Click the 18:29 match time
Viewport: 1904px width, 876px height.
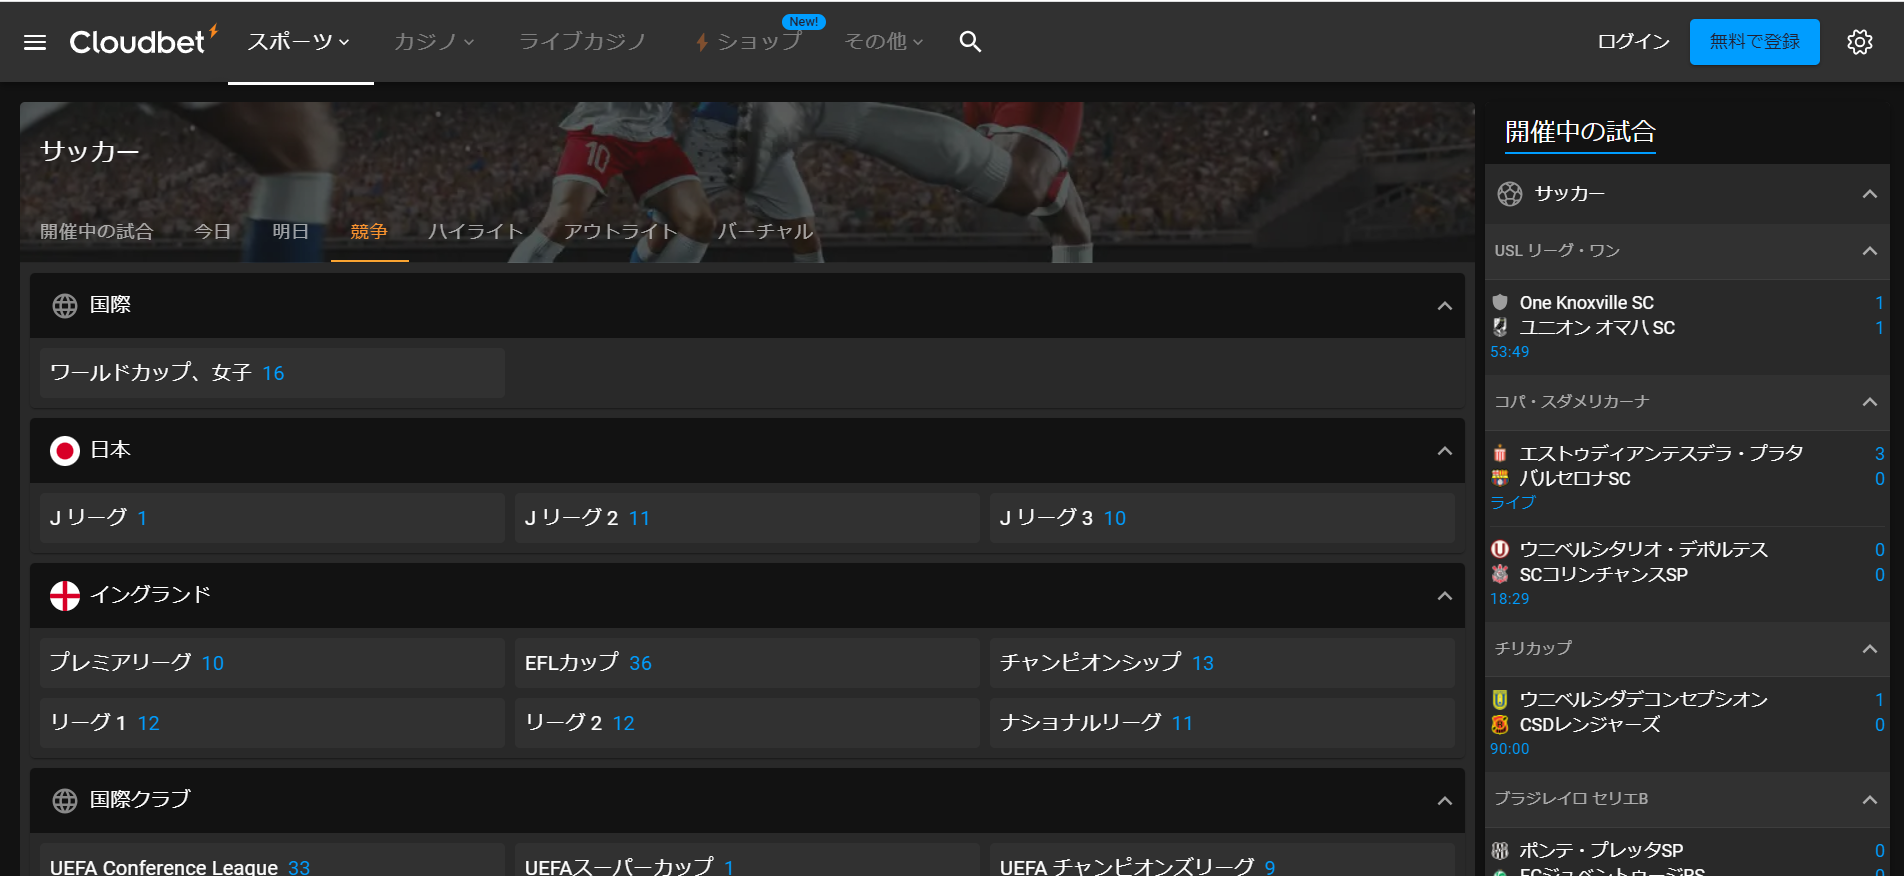point(1510,599)
